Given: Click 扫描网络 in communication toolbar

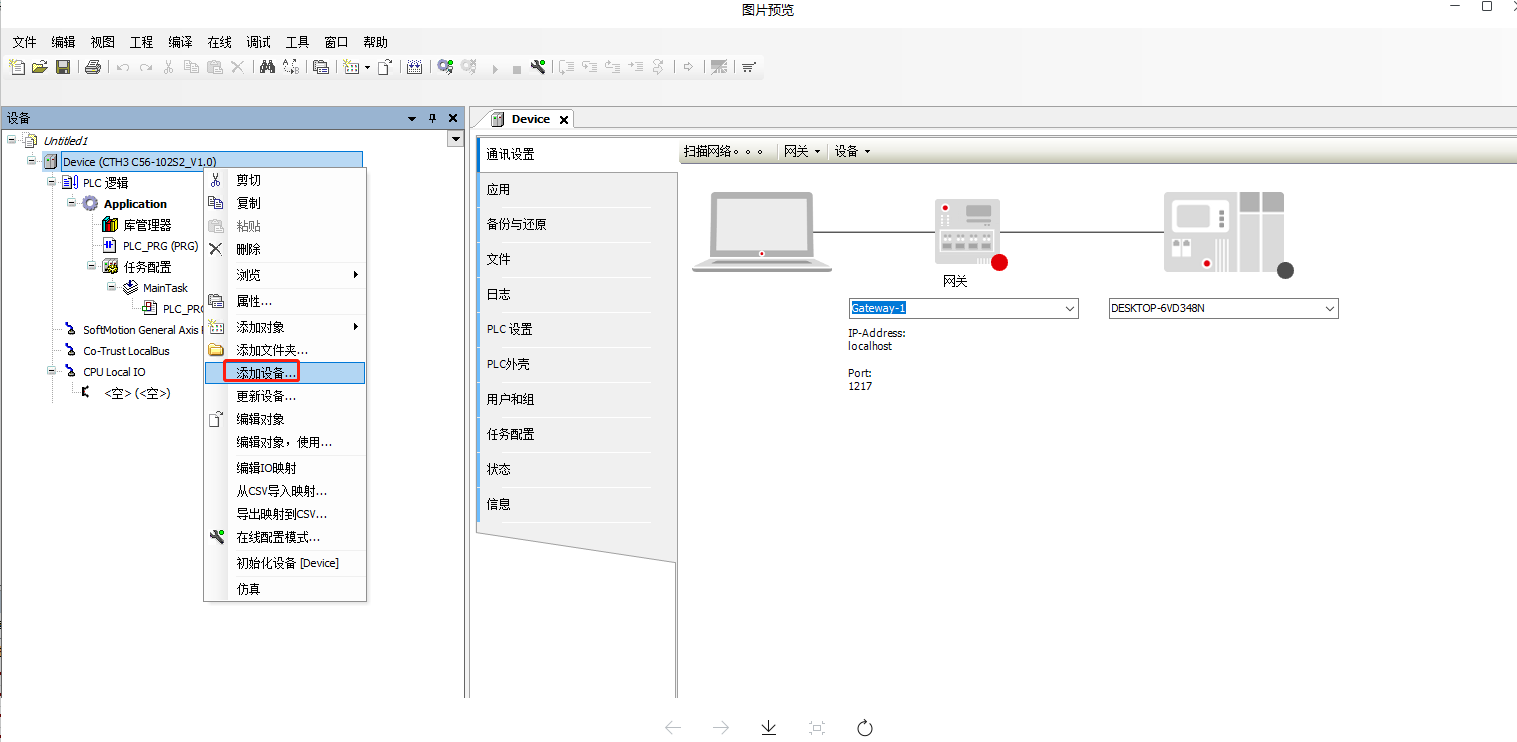Looking at the screenshot, I should tap(725, 151).
